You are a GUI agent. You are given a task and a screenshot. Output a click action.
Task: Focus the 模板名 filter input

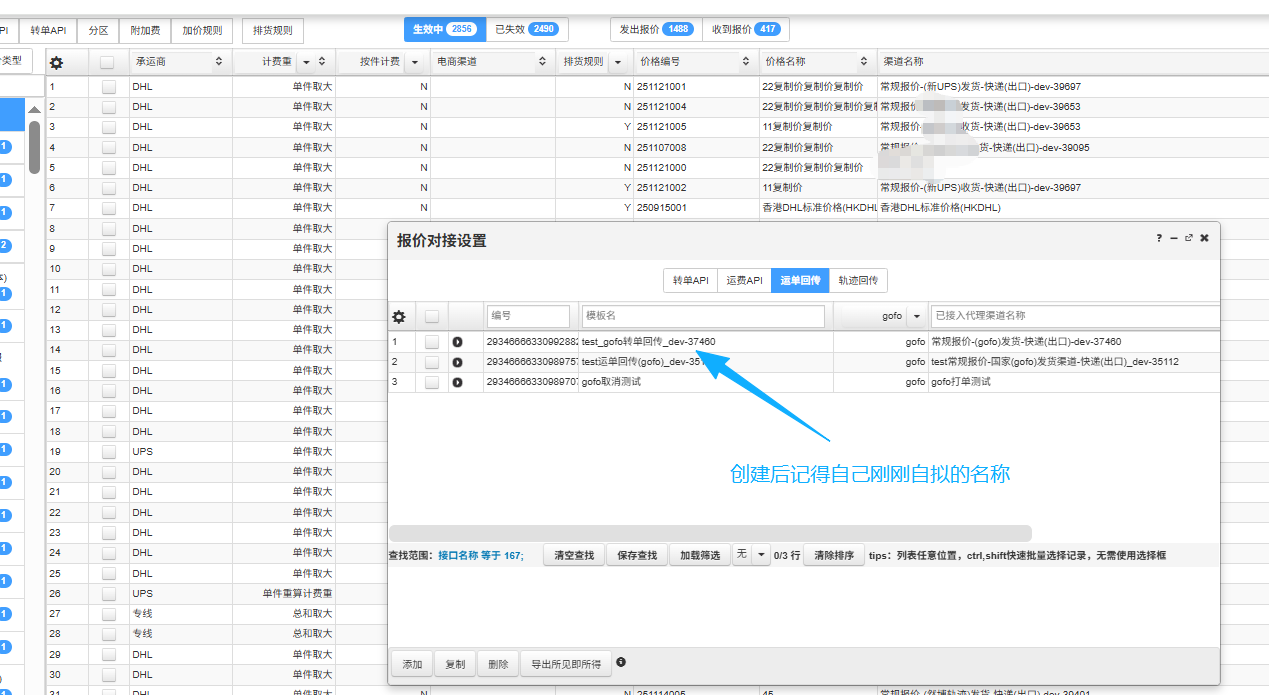[703, 316]
